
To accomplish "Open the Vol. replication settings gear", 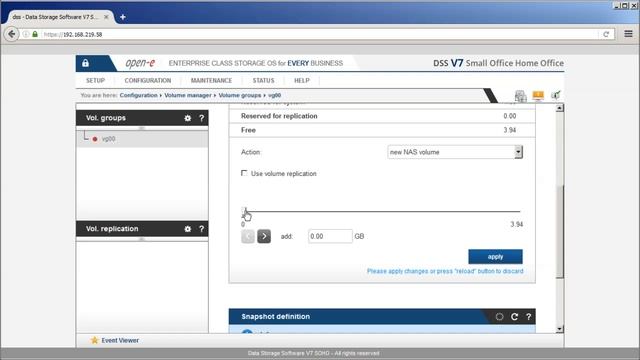I will click(187, 229).
